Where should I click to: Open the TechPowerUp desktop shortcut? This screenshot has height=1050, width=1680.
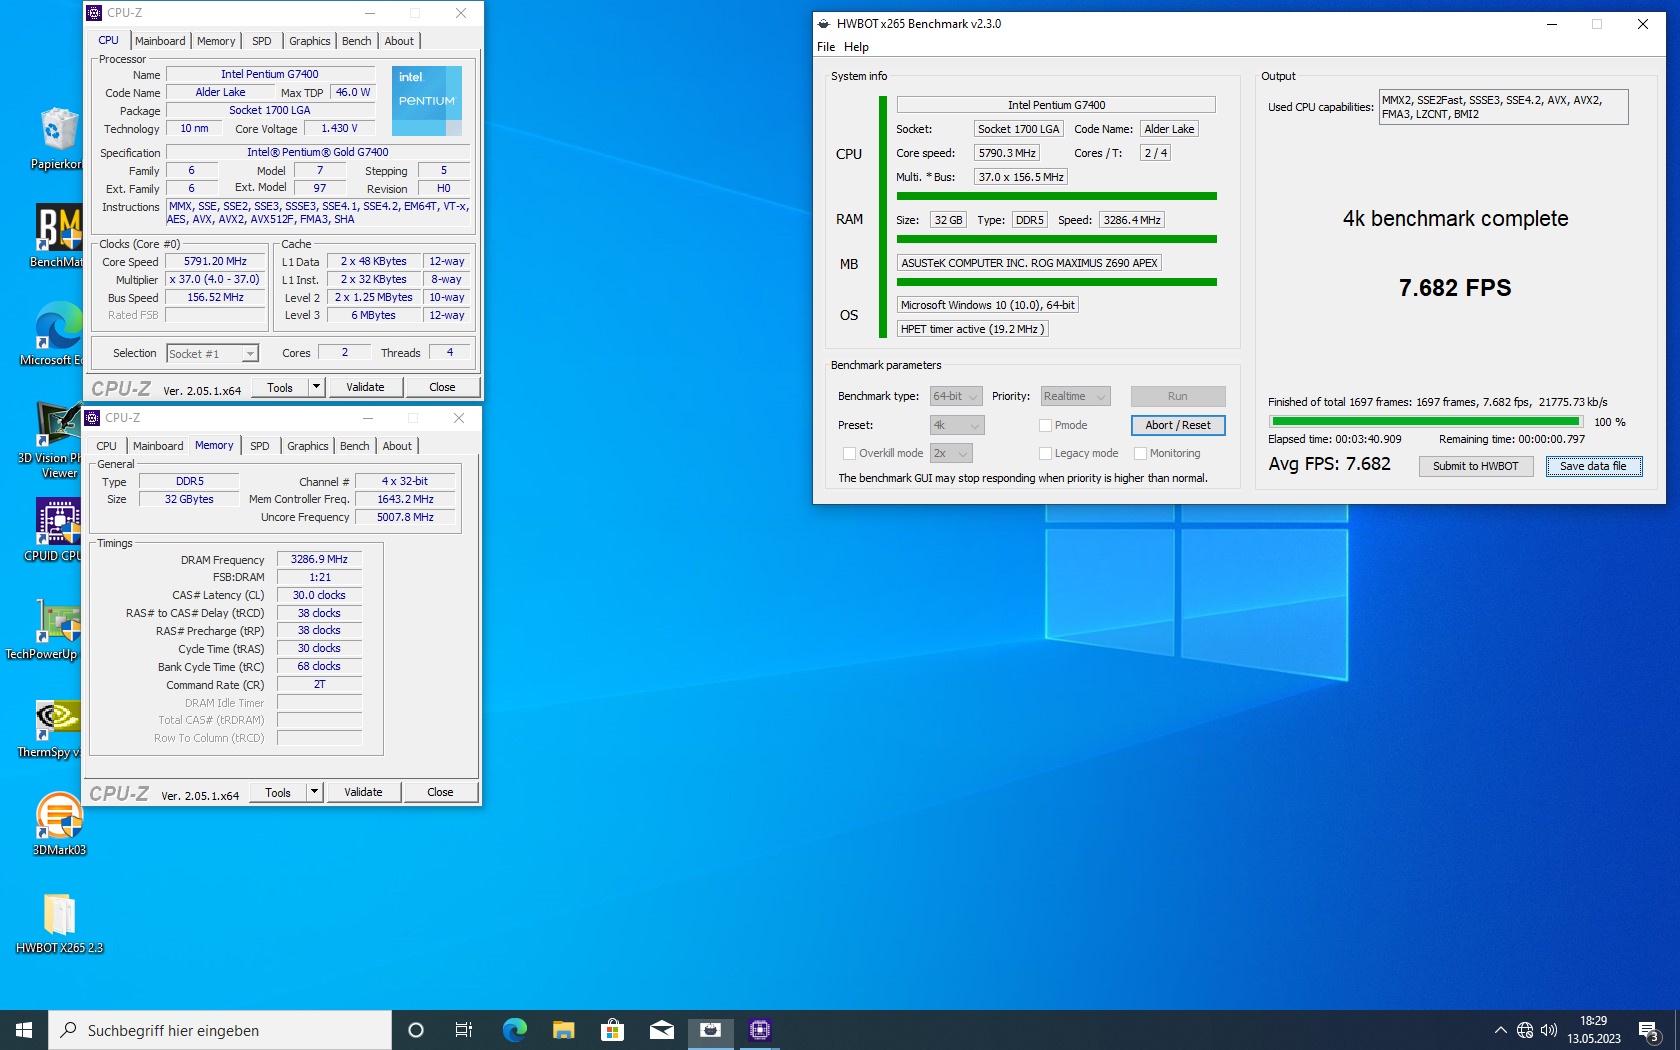click(58, 628)
